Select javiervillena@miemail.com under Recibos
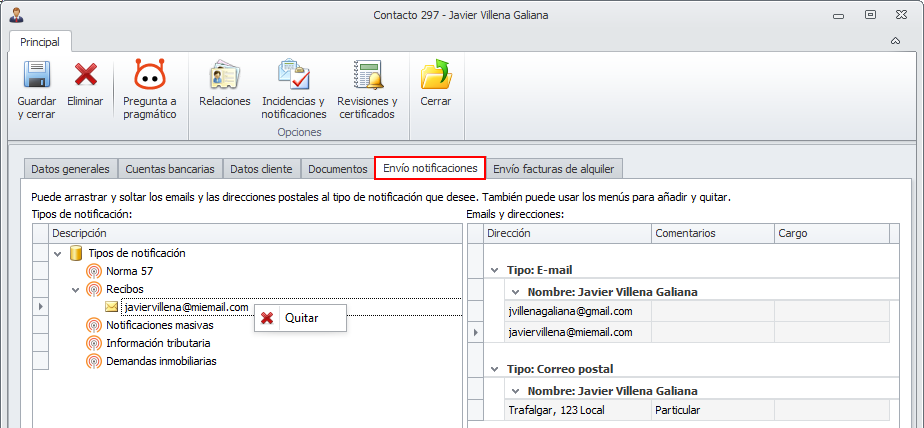Image resolution: width=924 pixels, height=428 pixels. (187, 307)
